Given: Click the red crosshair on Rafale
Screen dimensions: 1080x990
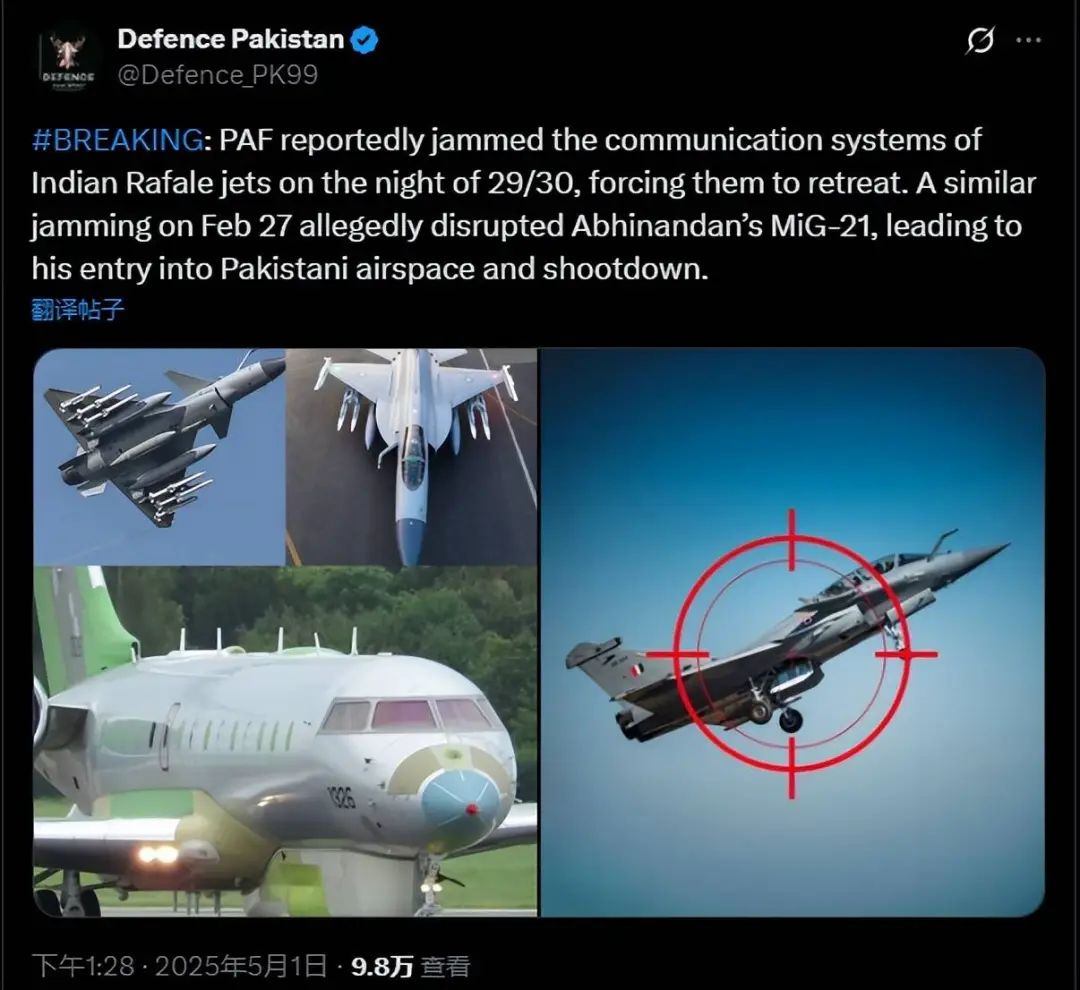Looking at the screenshot, I should 792,654.
